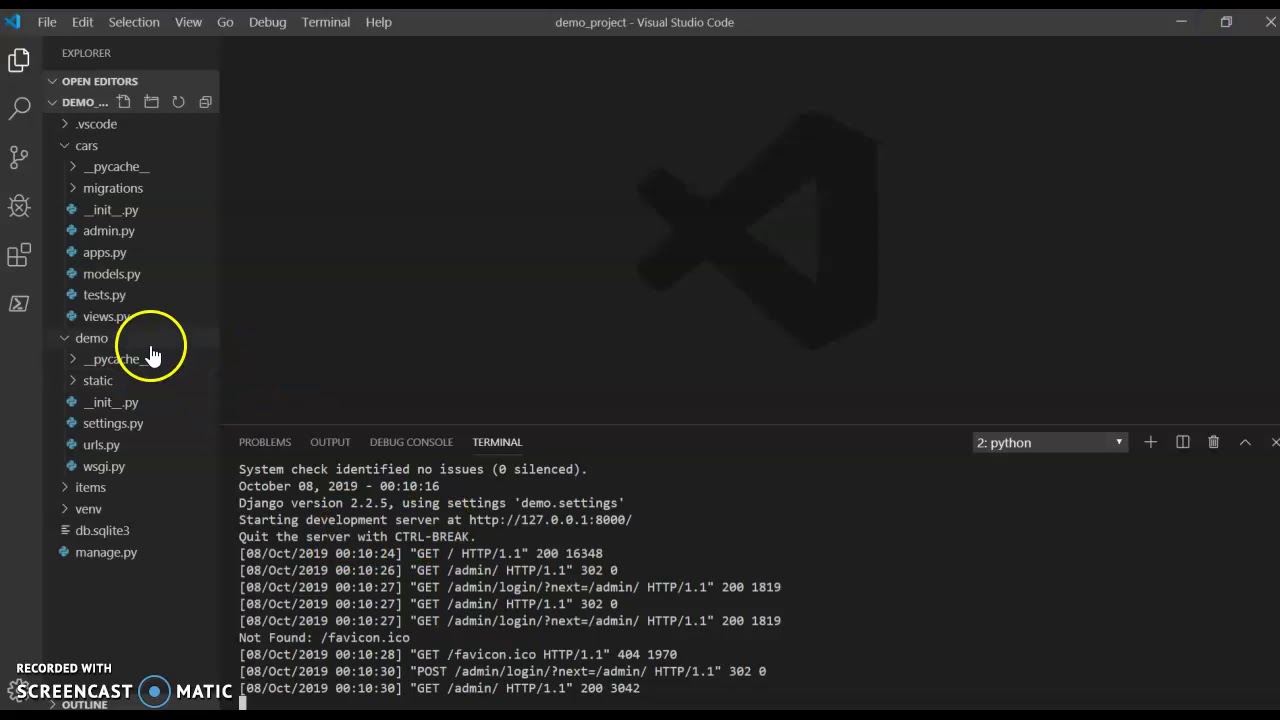Open models.py file

[111, 274]
